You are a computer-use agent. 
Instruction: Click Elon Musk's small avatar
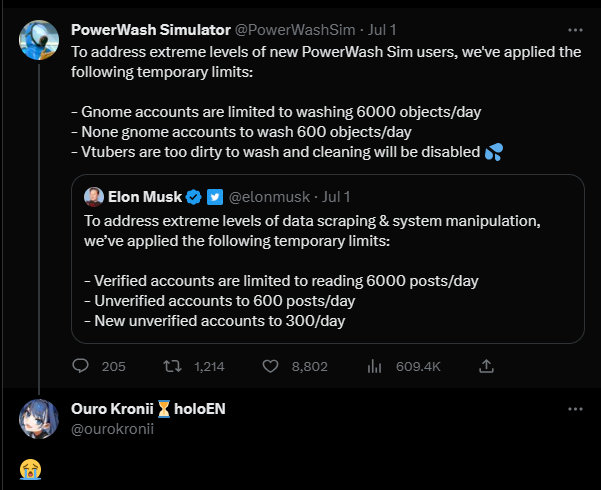coord(94,197)
